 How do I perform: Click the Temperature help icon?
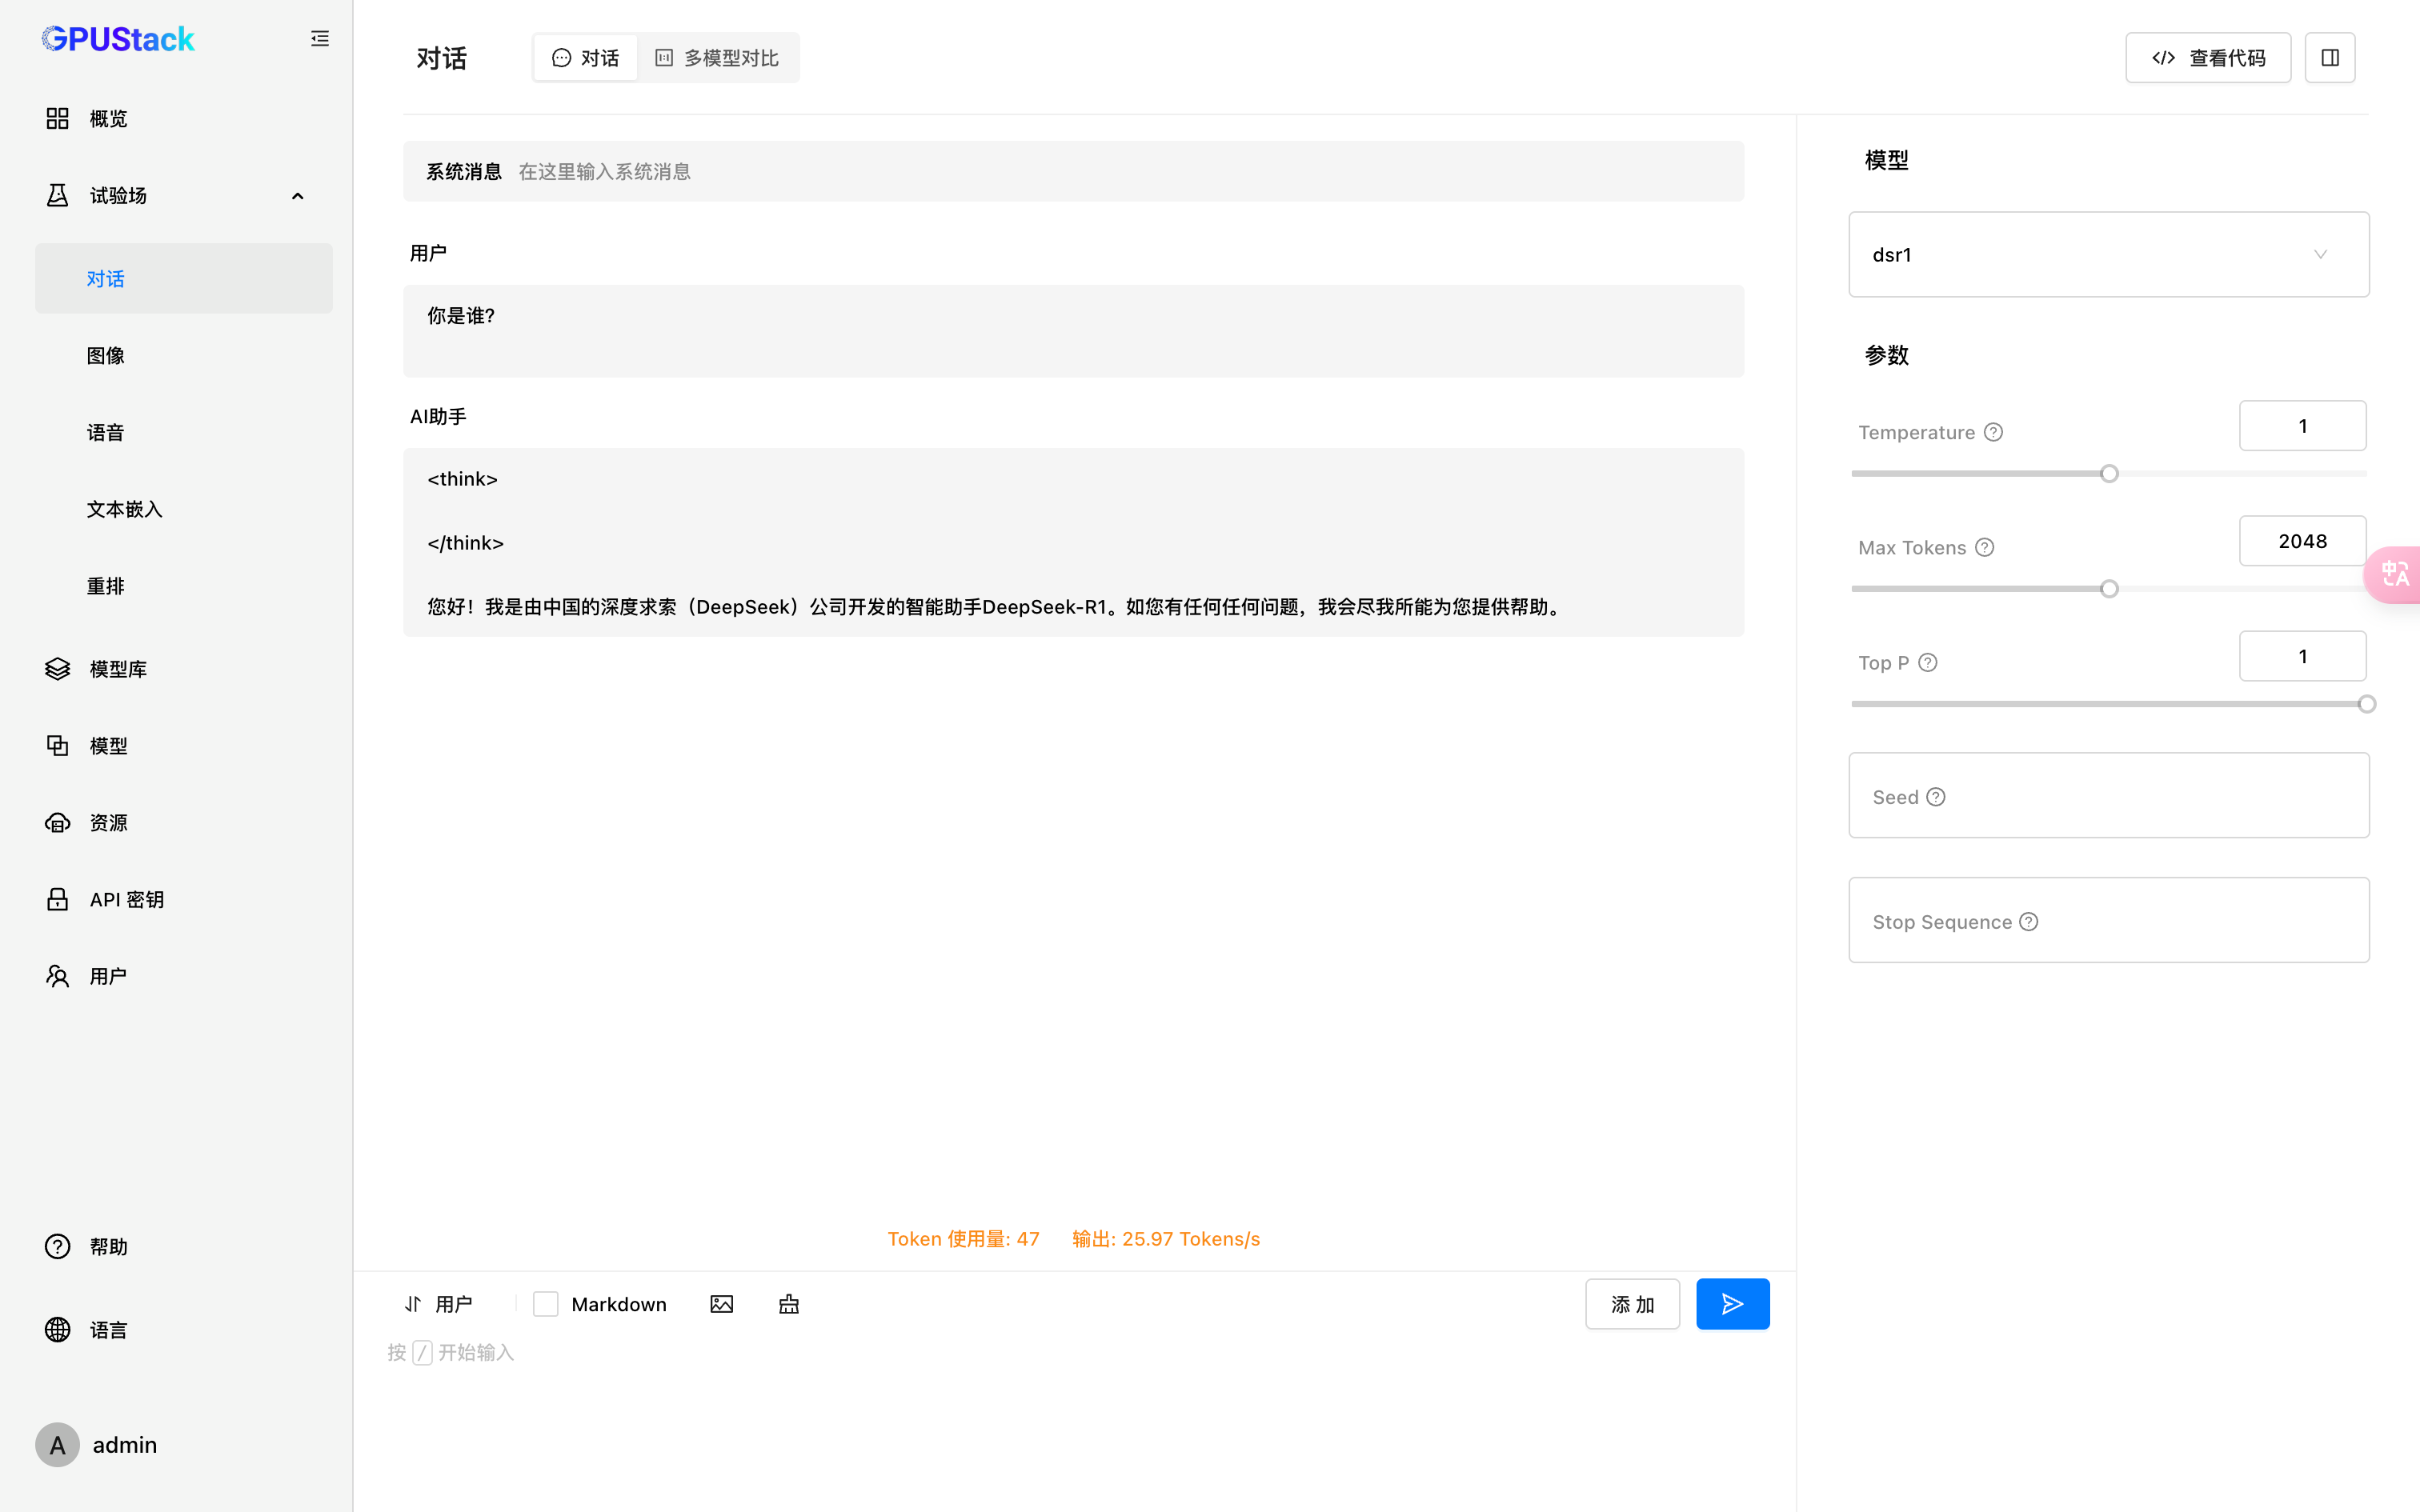click(1993, 432)
